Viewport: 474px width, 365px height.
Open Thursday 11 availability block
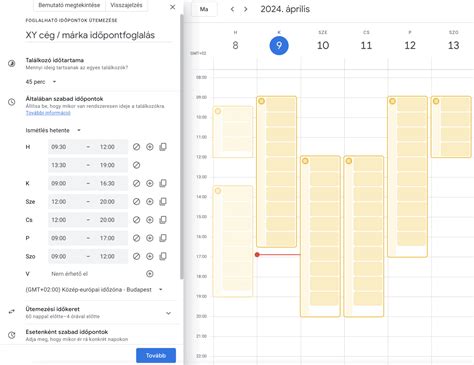[x=364, y=236]
